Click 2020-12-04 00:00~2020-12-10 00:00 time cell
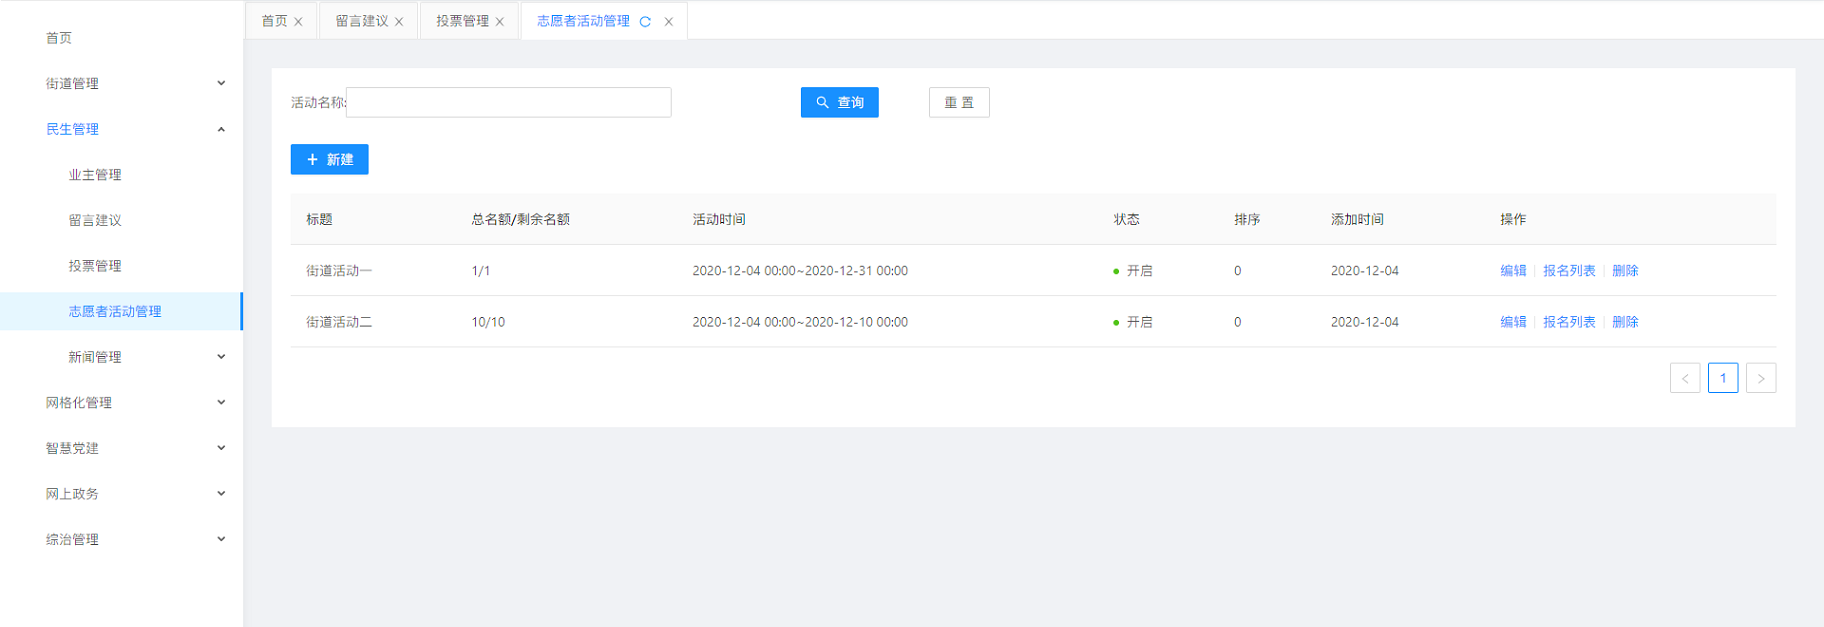The image size is (1824, 627). point(800,322)
